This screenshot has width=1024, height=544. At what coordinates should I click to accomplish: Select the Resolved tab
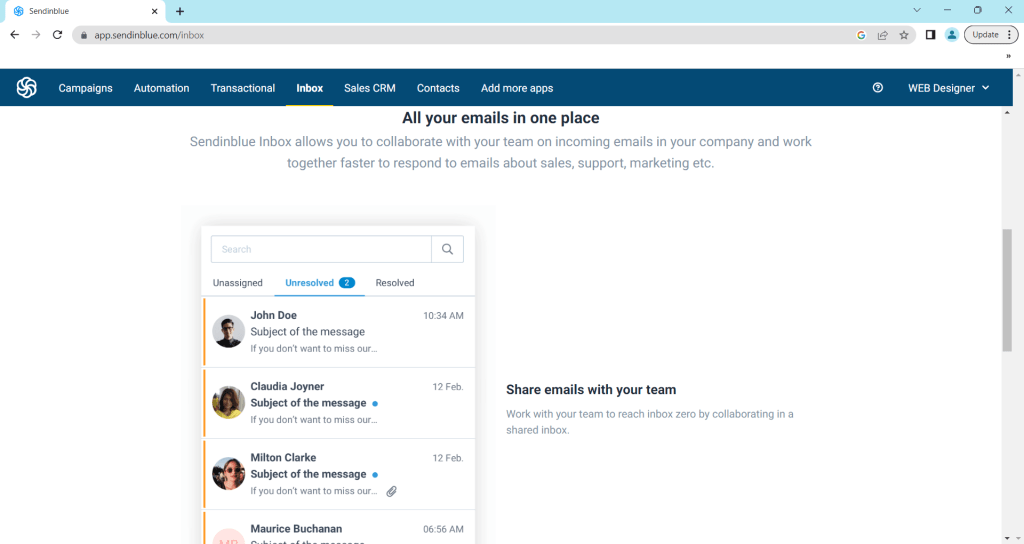tap(395, 283)
